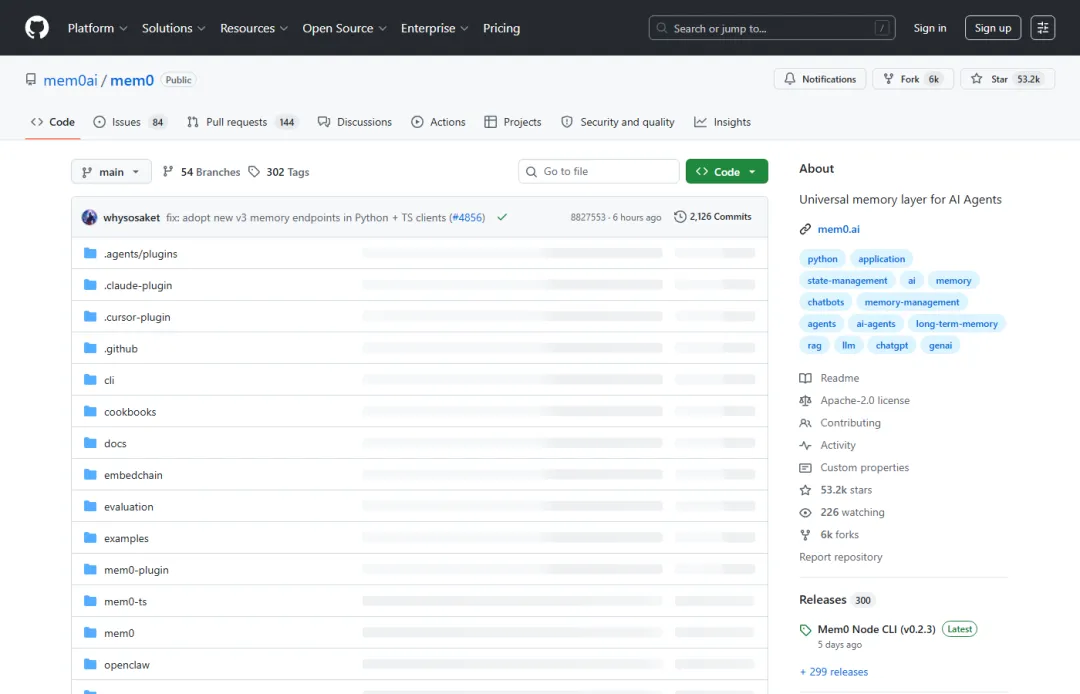Click the tag icon beside Mem0 Node CLI release
The image size is (1080, 694).
805,629
